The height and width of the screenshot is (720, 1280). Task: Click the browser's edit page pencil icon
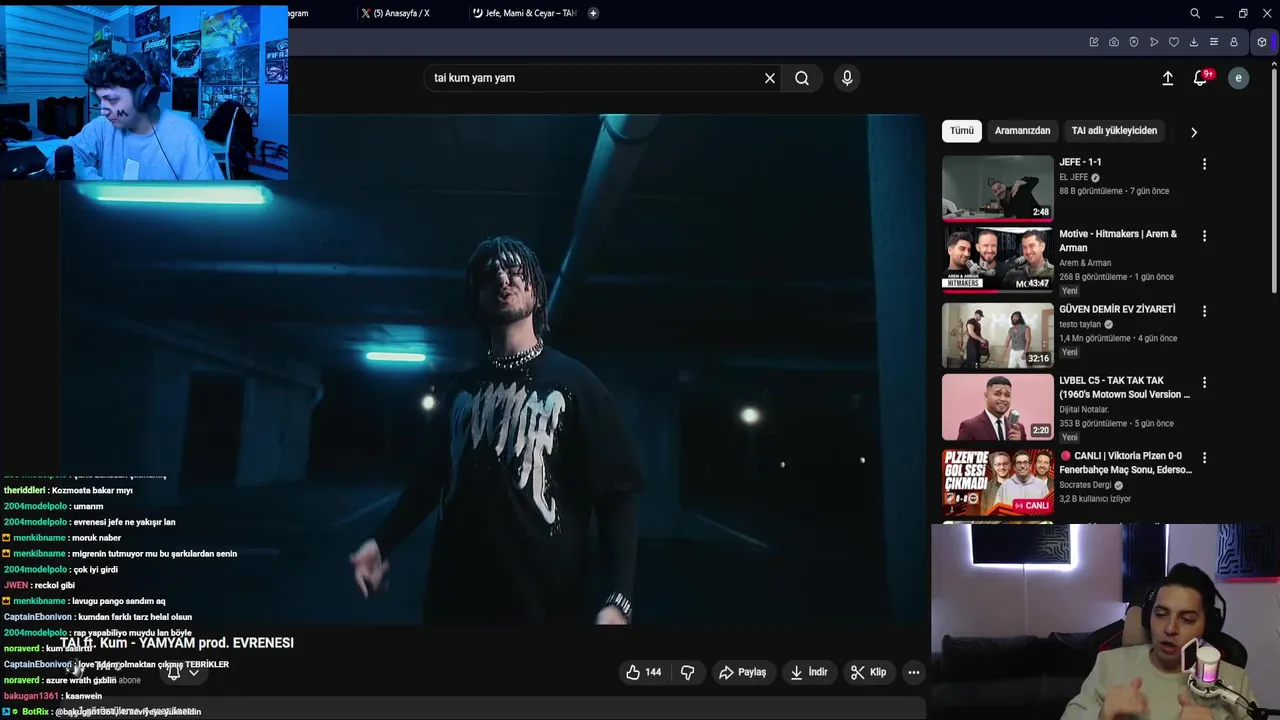(x=1094, y=42)
